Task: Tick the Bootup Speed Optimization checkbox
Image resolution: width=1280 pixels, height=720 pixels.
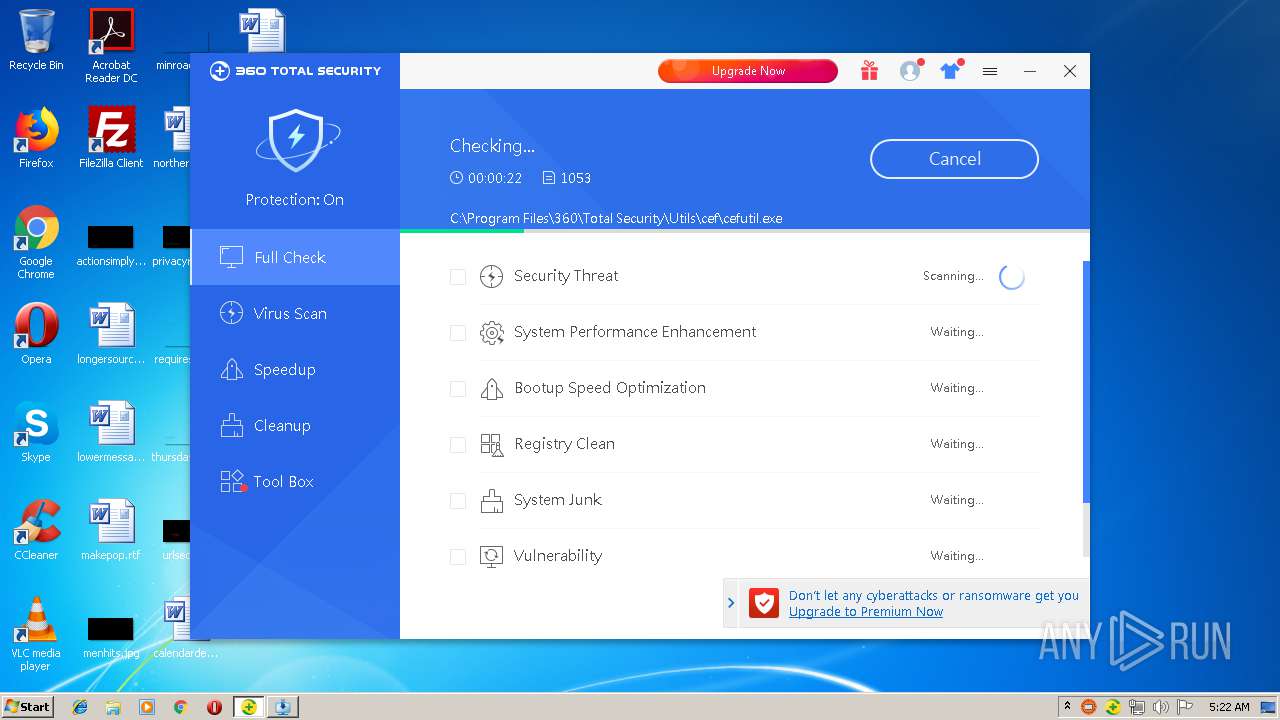Action: 458,389
